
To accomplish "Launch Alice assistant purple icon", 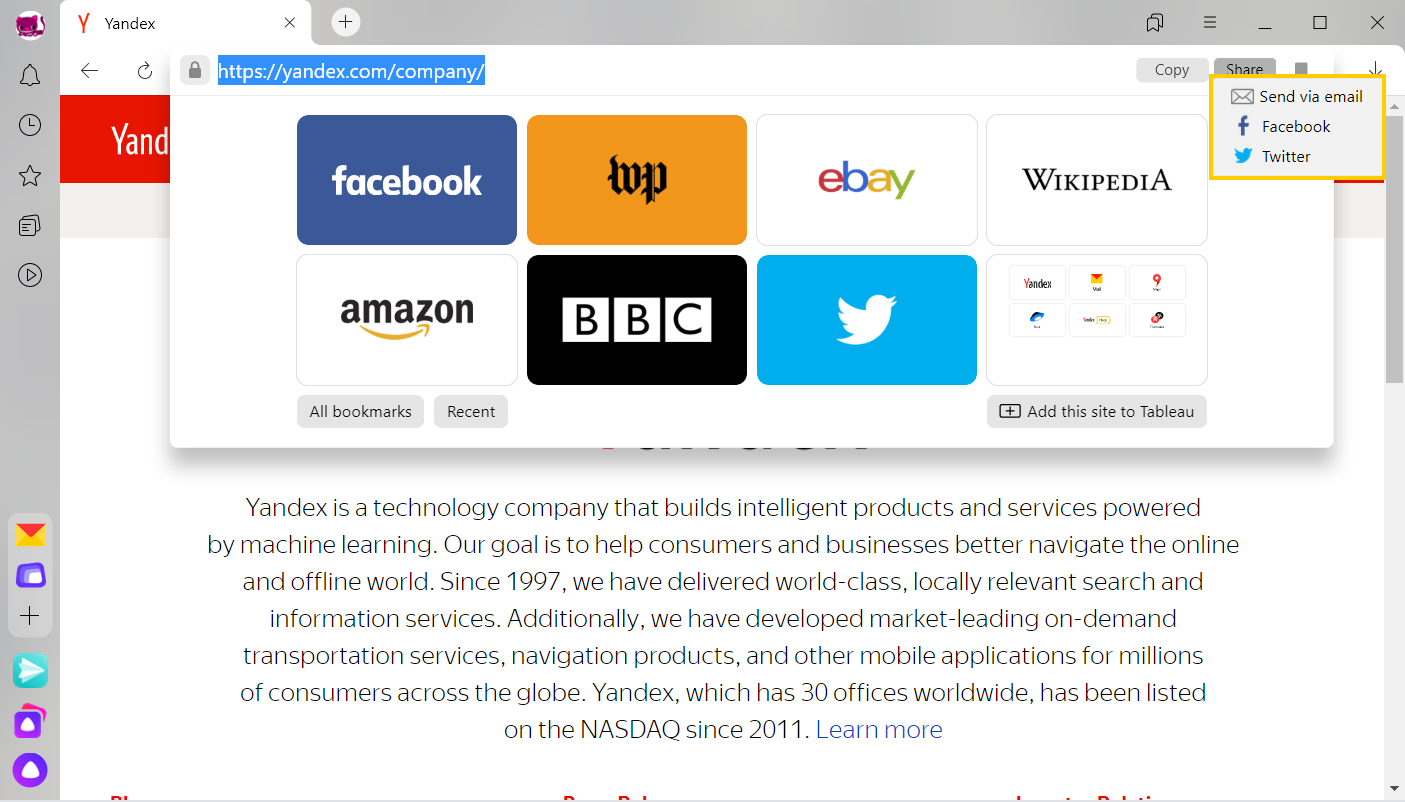I will point(30,770).
